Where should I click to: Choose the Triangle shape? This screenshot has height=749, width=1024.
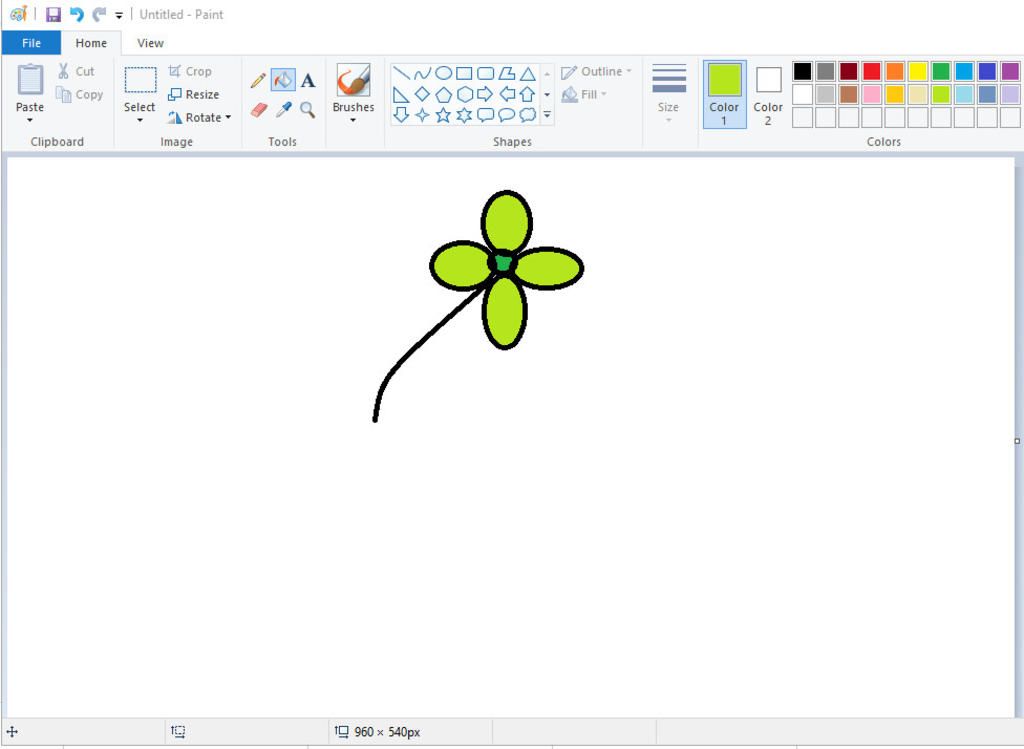click(528, 73)
